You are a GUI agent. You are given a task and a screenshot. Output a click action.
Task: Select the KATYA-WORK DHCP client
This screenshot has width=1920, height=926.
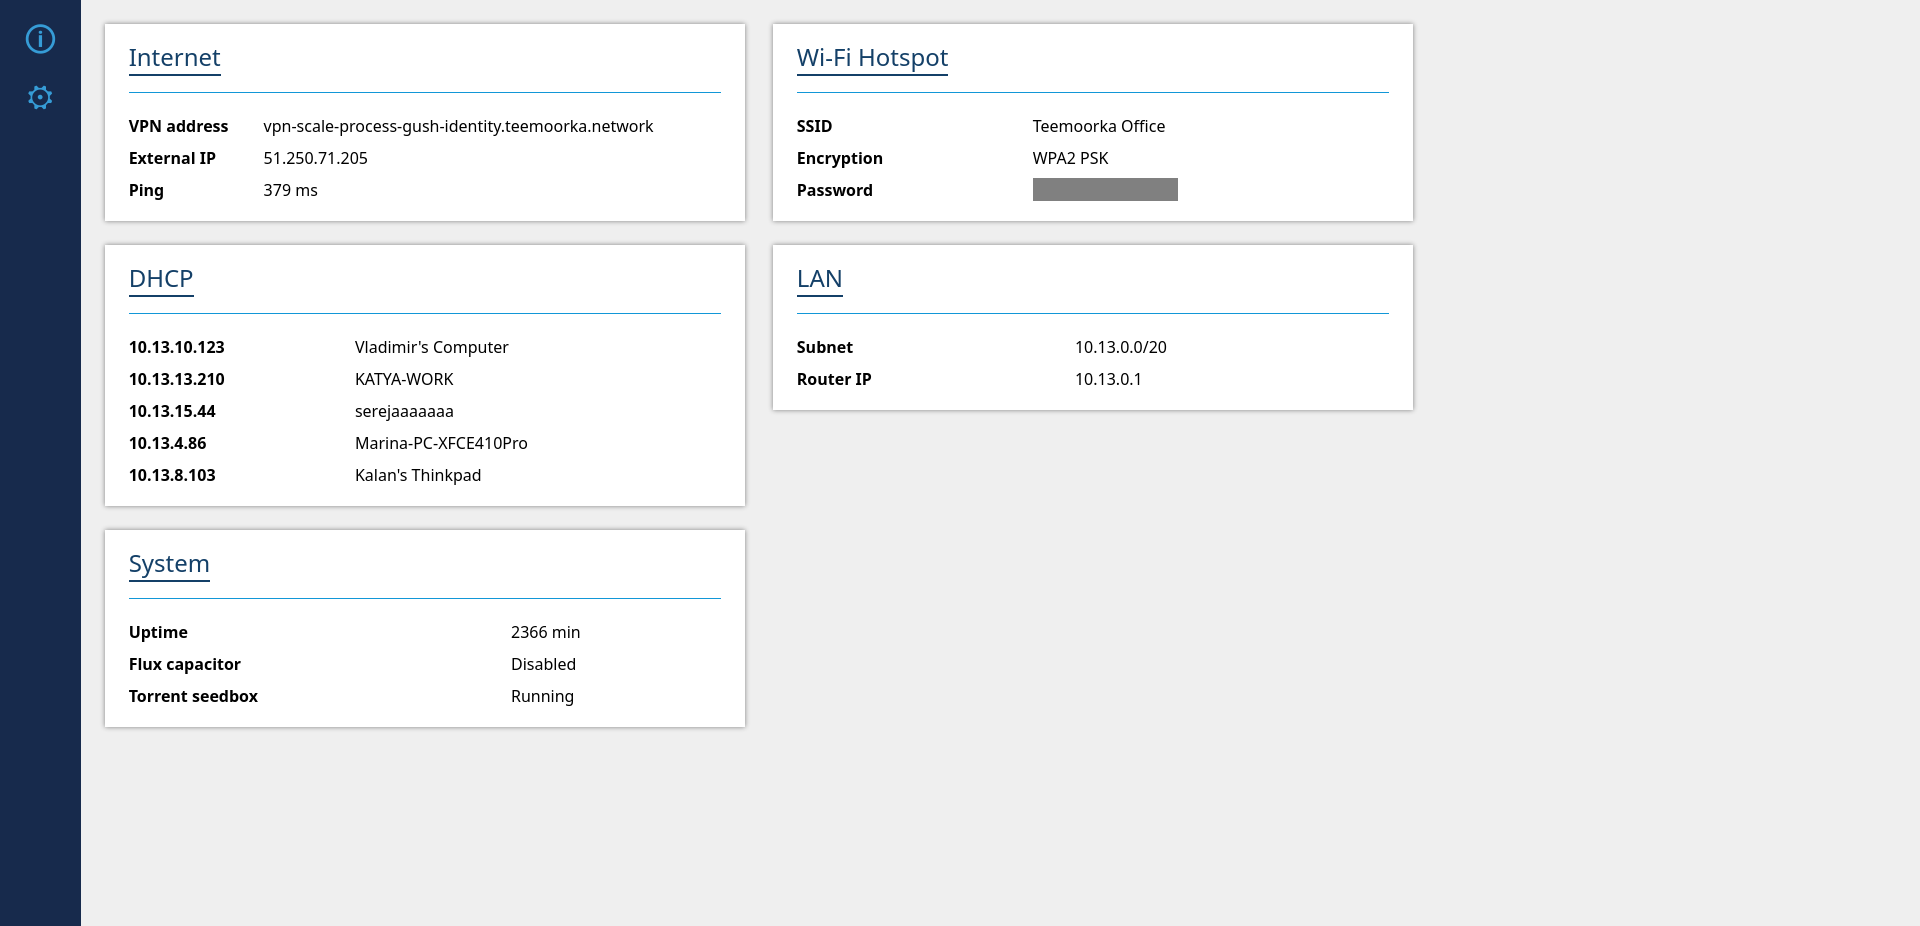click(x=404, y=379)
